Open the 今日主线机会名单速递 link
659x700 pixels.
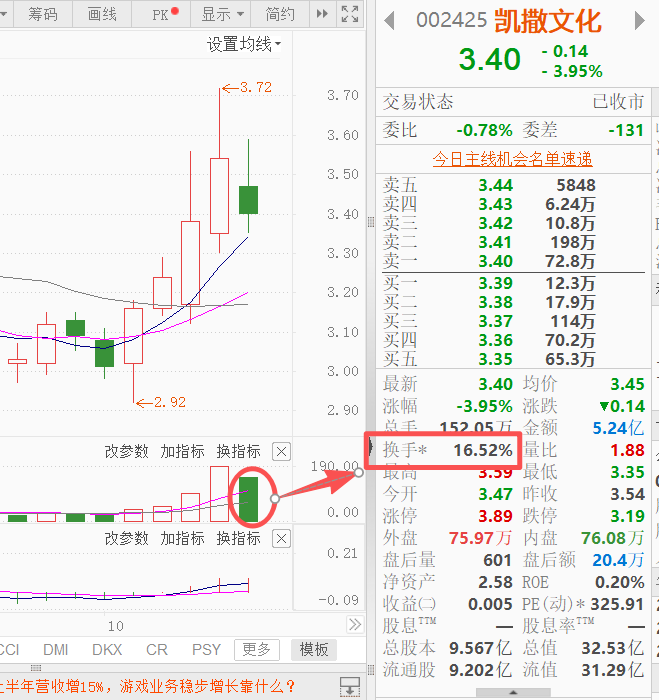point(512,159)
